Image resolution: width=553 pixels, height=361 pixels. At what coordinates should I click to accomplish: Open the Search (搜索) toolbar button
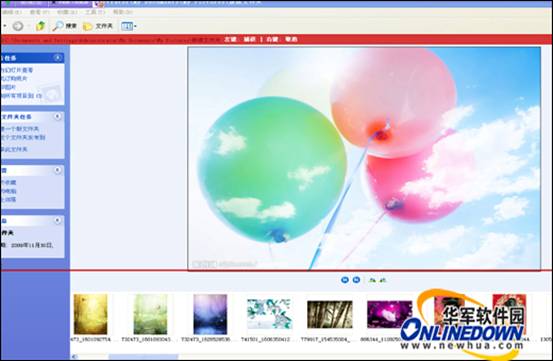coord(65,26)
